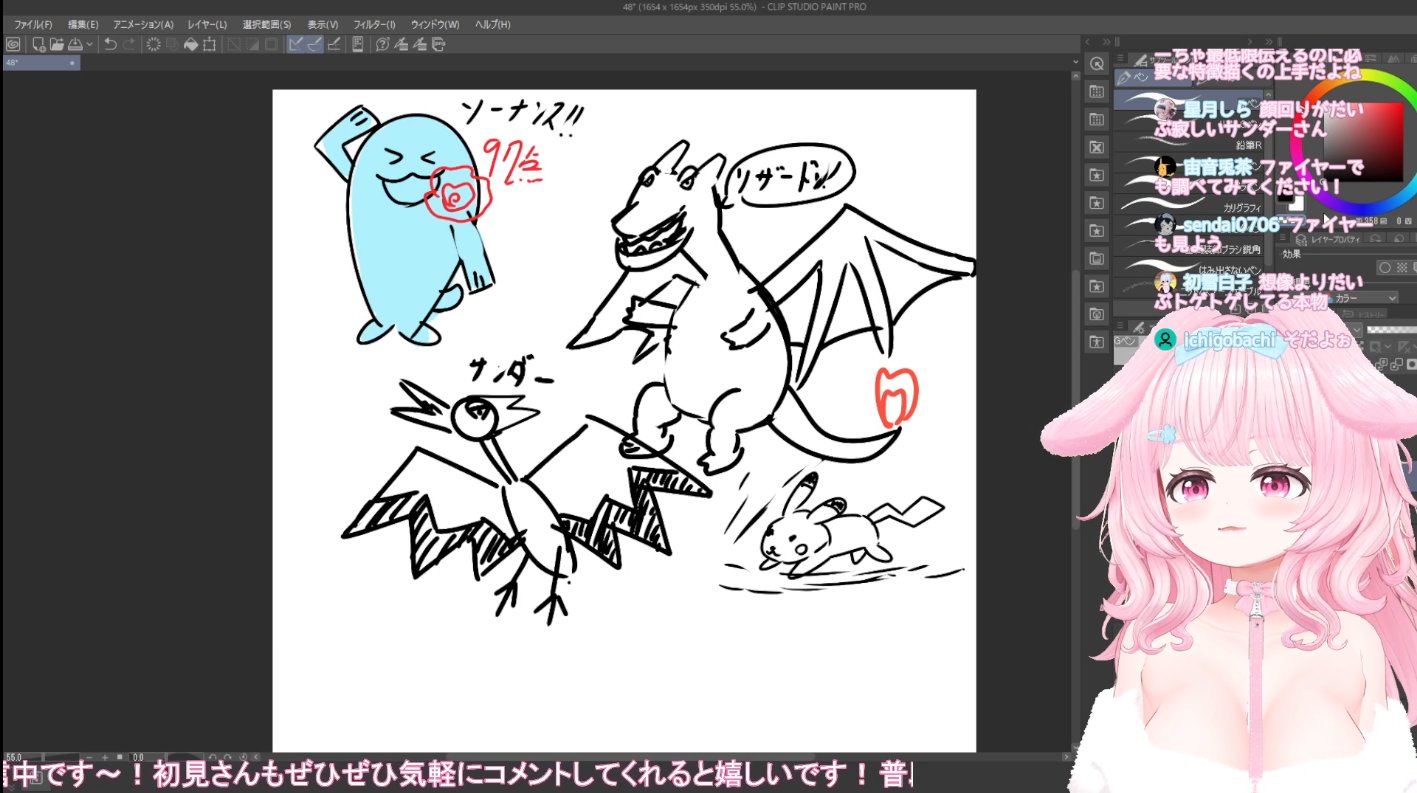Switch to the 48* canvas tab

click(x=40, y=62)
